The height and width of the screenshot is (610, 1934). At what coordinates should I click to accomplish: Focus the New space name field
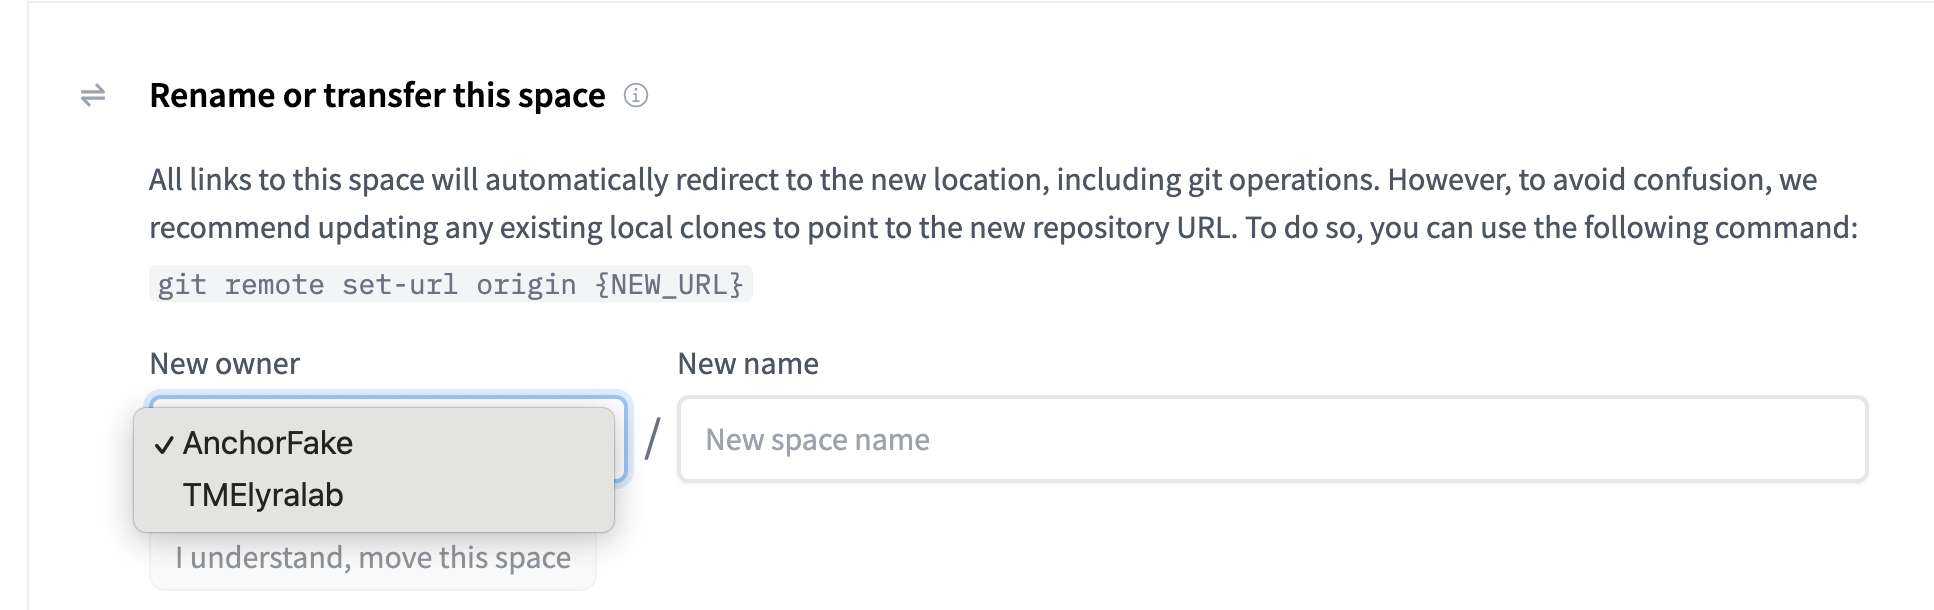tap(1272, 440)
